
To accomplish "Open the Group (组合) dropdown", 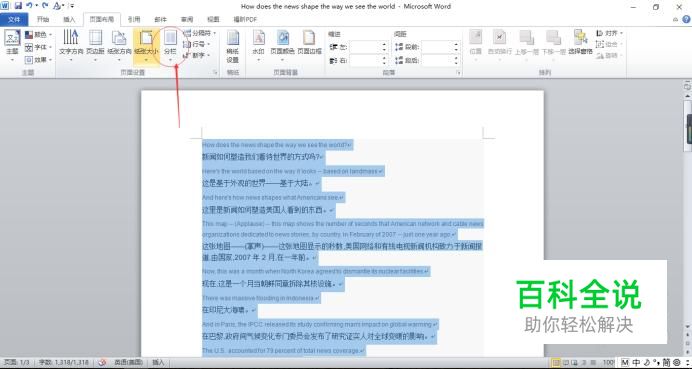I will (x=609, y=45).
